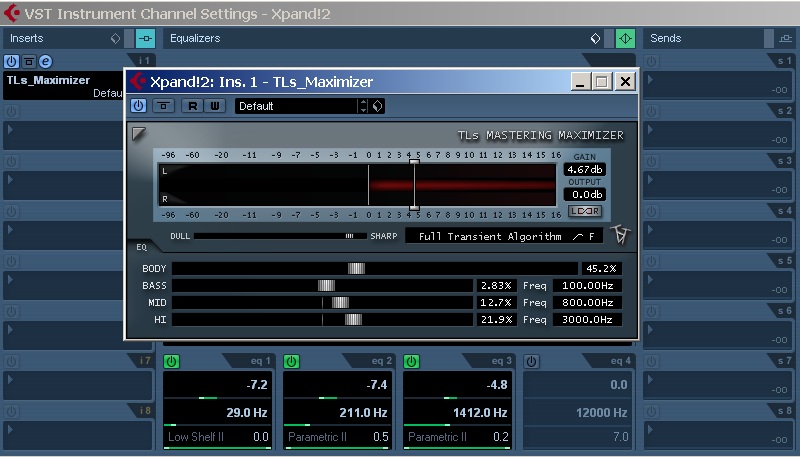The width and height of the screenshot is (800, 457).
Task: Open the EQ tab in maximizer
Action: point(141,247)
